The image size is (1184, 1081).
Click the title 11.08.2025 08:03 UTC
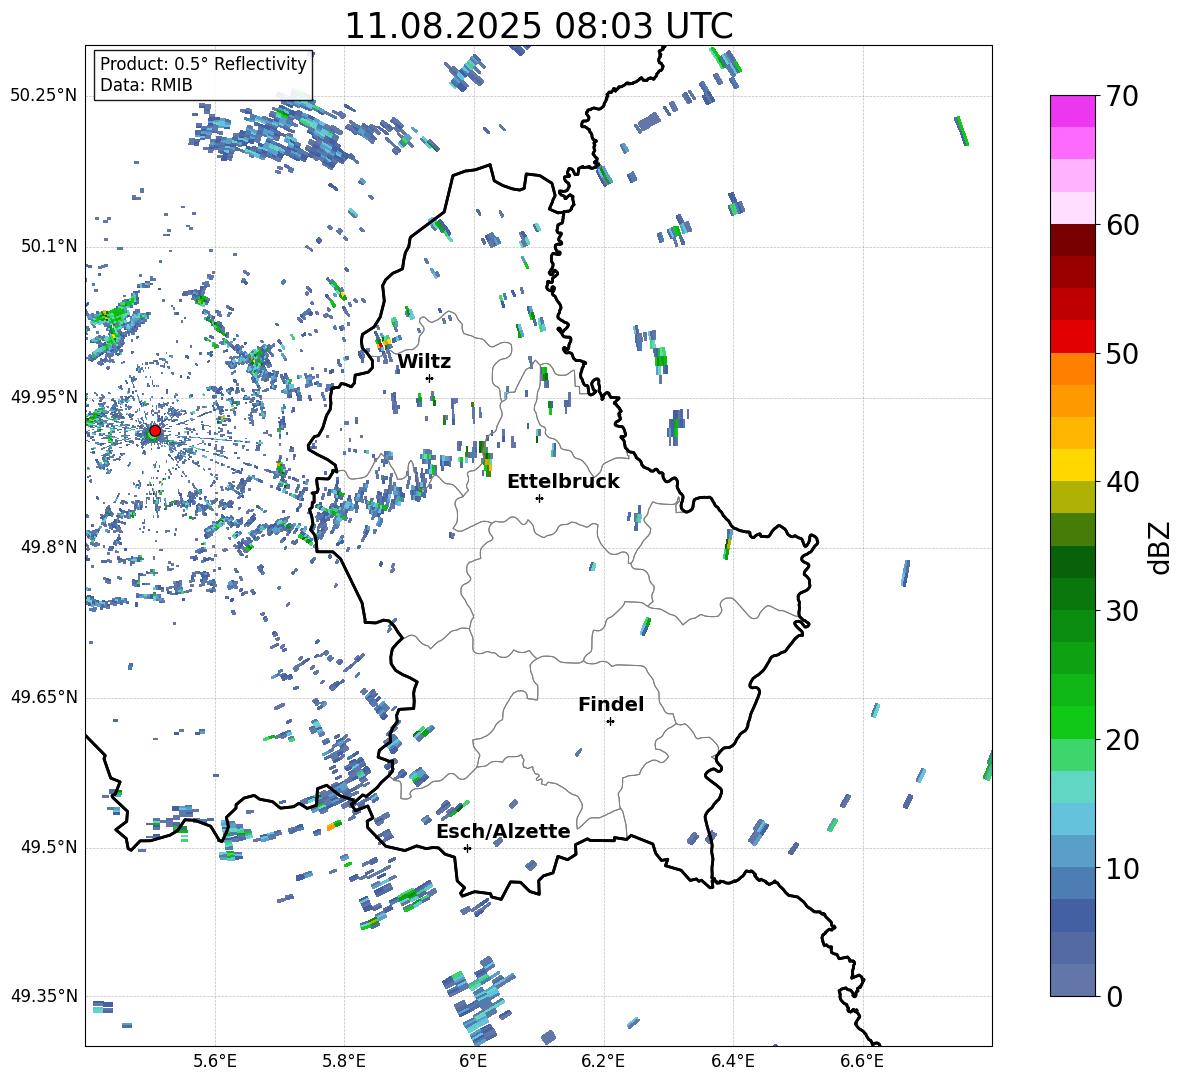point(539,26)
